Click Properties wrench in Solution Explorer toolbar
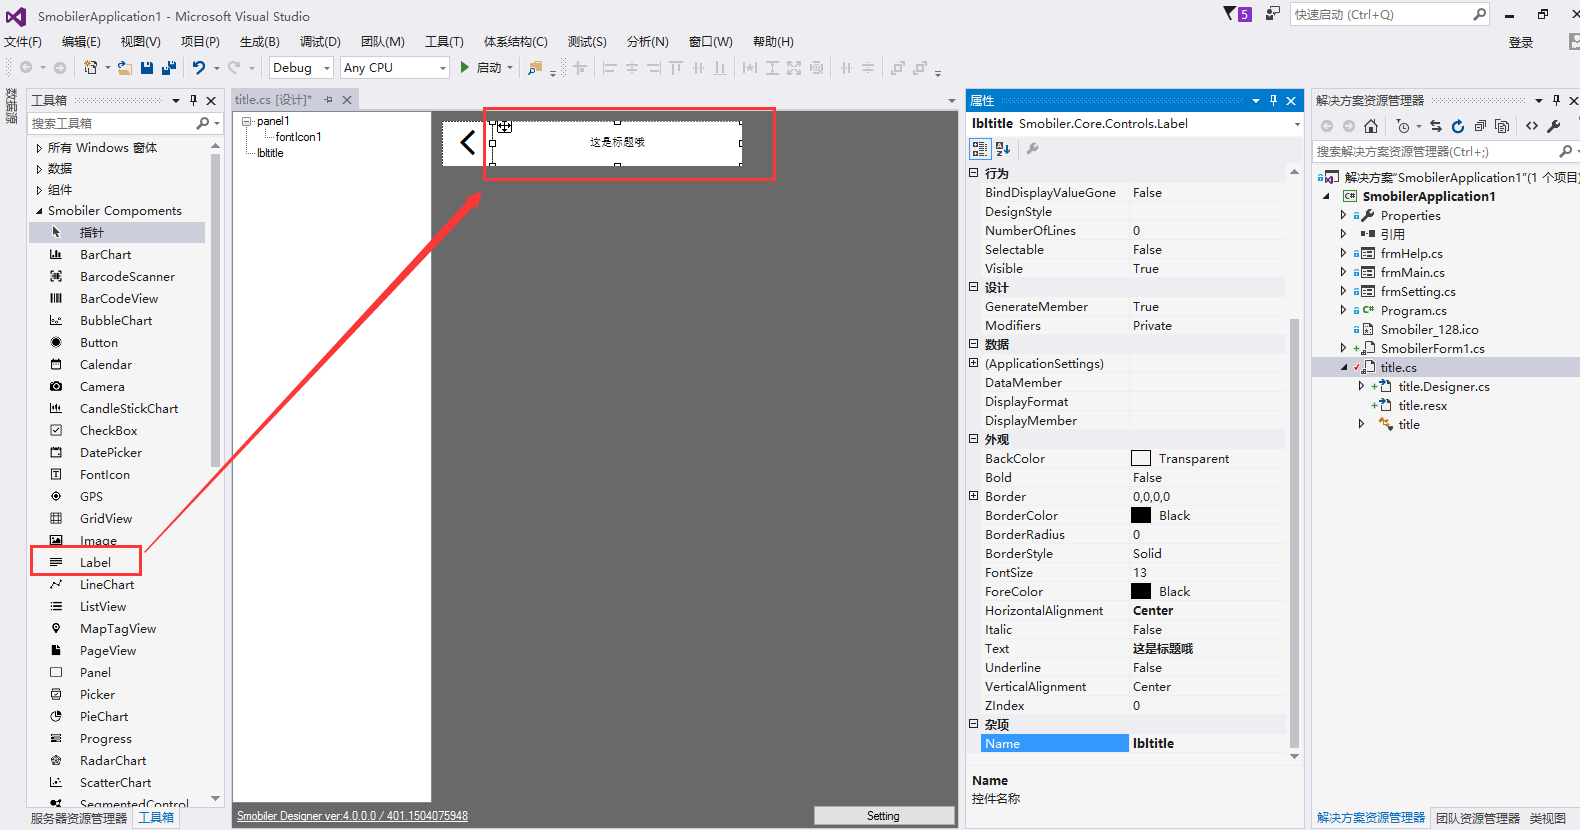This screenshot has height=830, width=1580. point(1554,126)
